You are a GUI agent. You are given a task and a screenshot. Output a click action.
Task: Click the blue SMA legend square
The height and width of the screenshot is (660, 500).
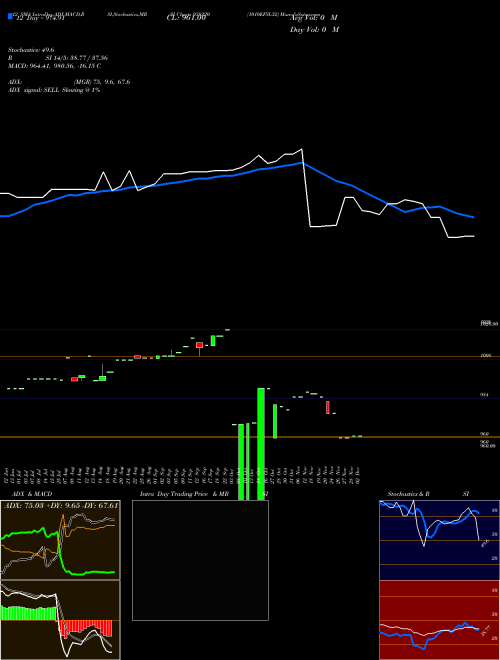coord(10,16)
